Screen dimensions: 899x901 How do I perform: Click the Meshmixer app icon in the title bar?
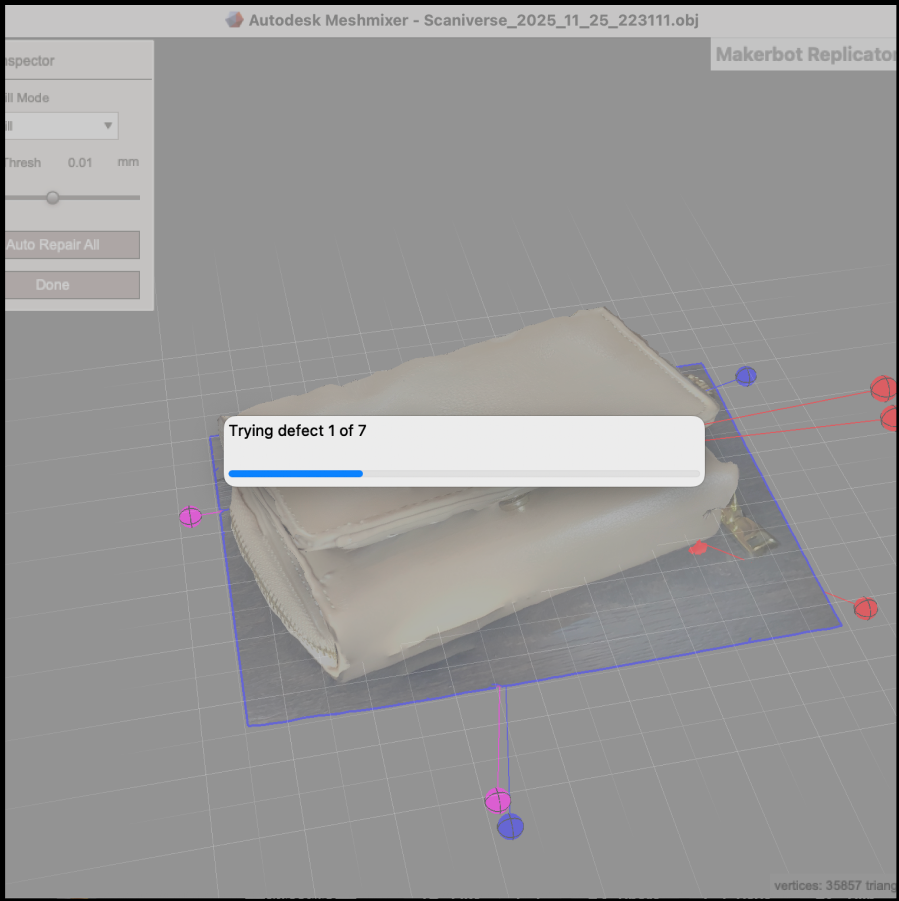[234, 18]
